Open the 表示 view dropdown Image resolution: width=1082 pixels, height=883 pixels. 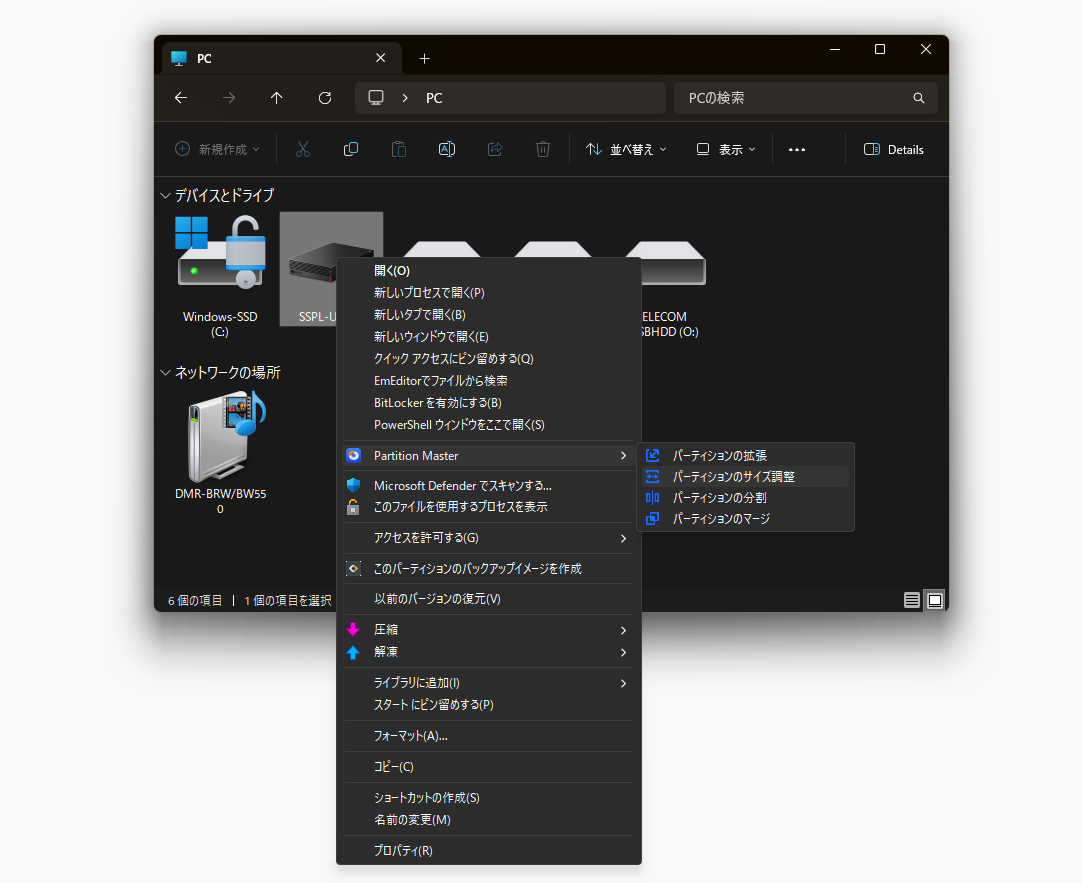pyautogui.click(x=726, y=150)
